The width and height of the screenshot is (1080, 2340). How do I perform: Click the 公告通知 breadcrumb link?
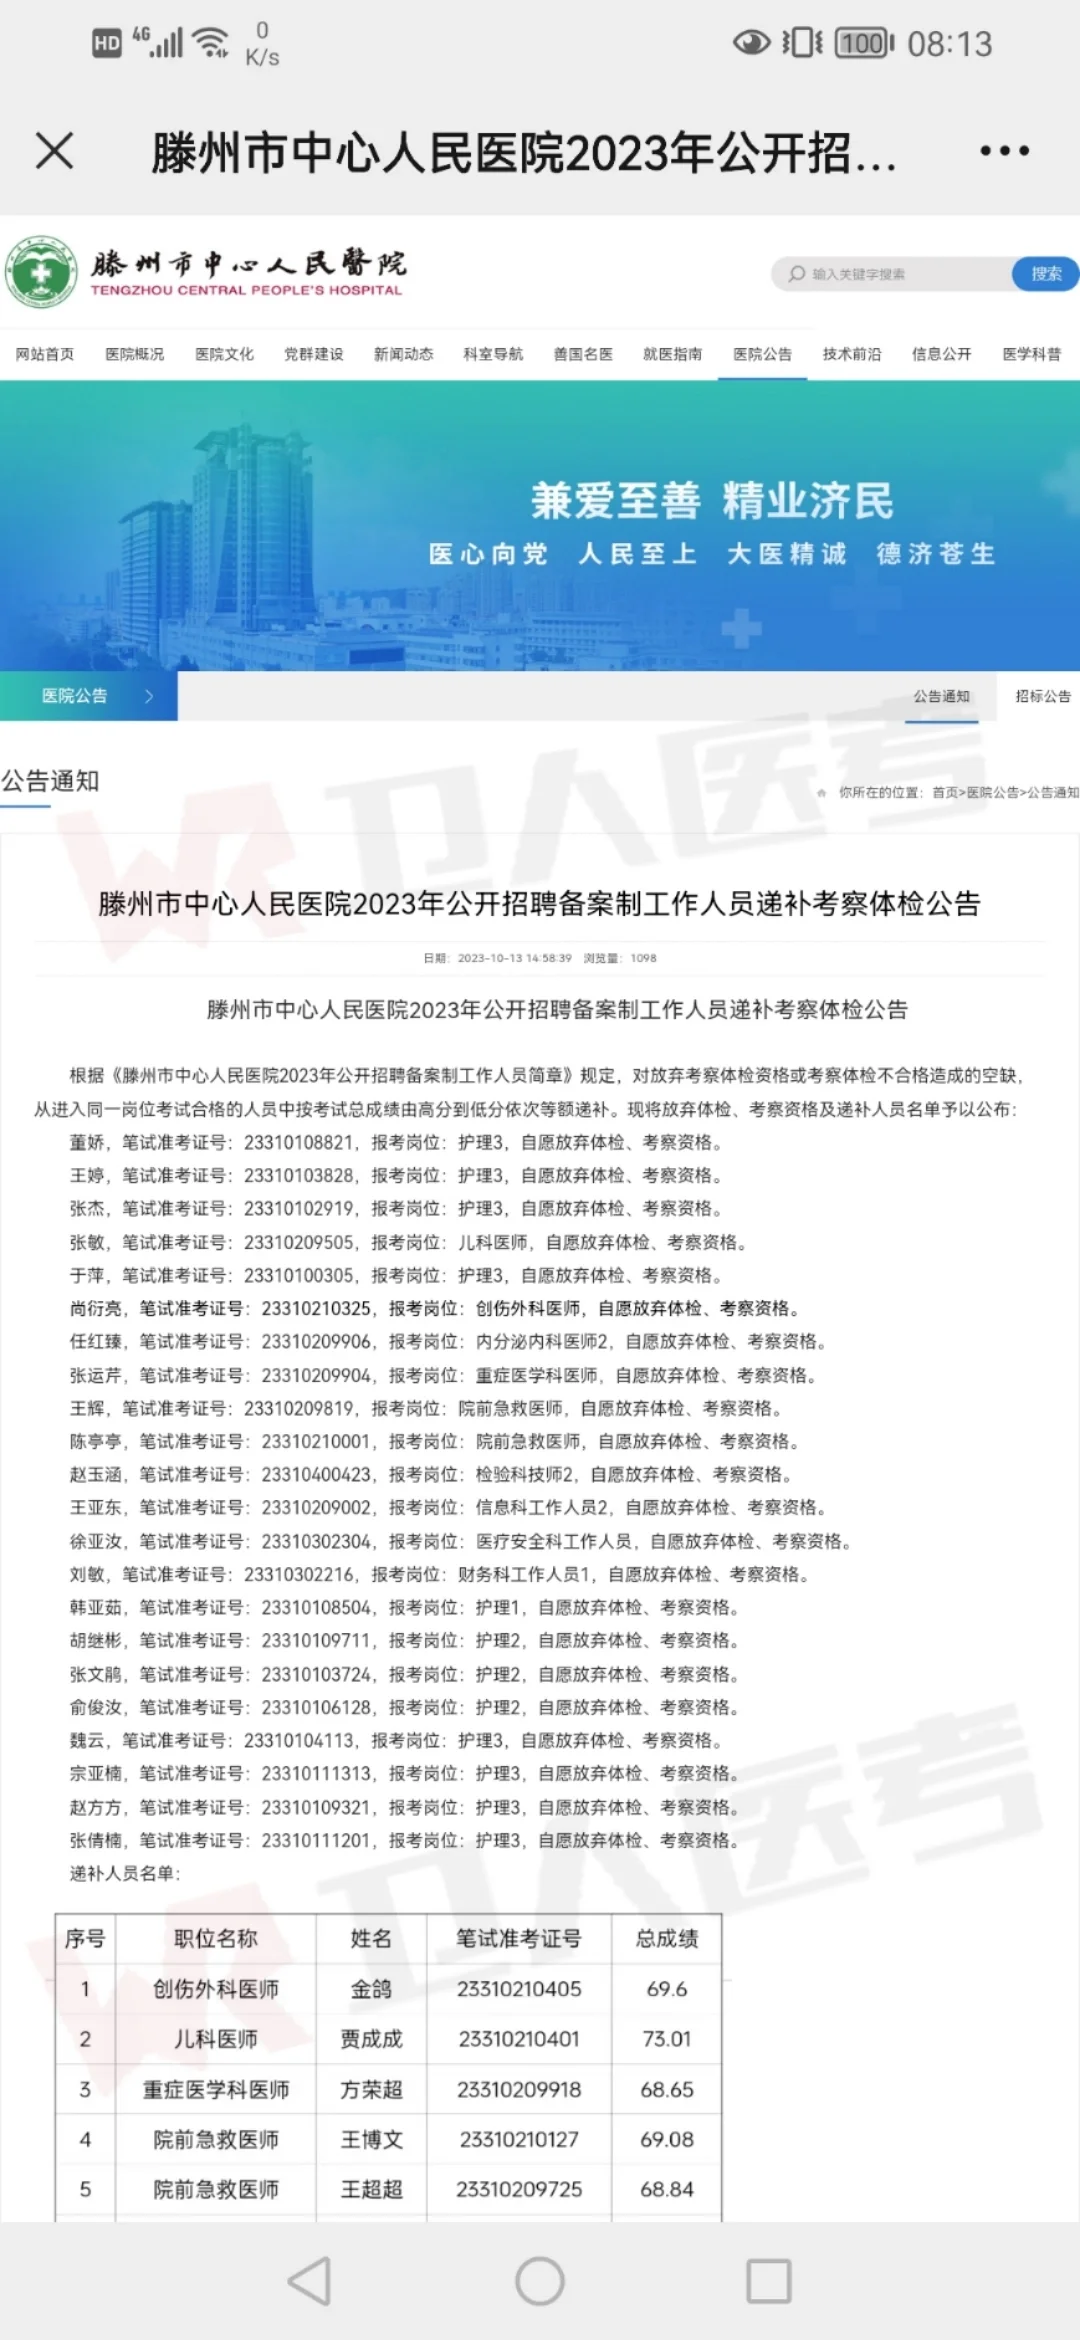1053,793
